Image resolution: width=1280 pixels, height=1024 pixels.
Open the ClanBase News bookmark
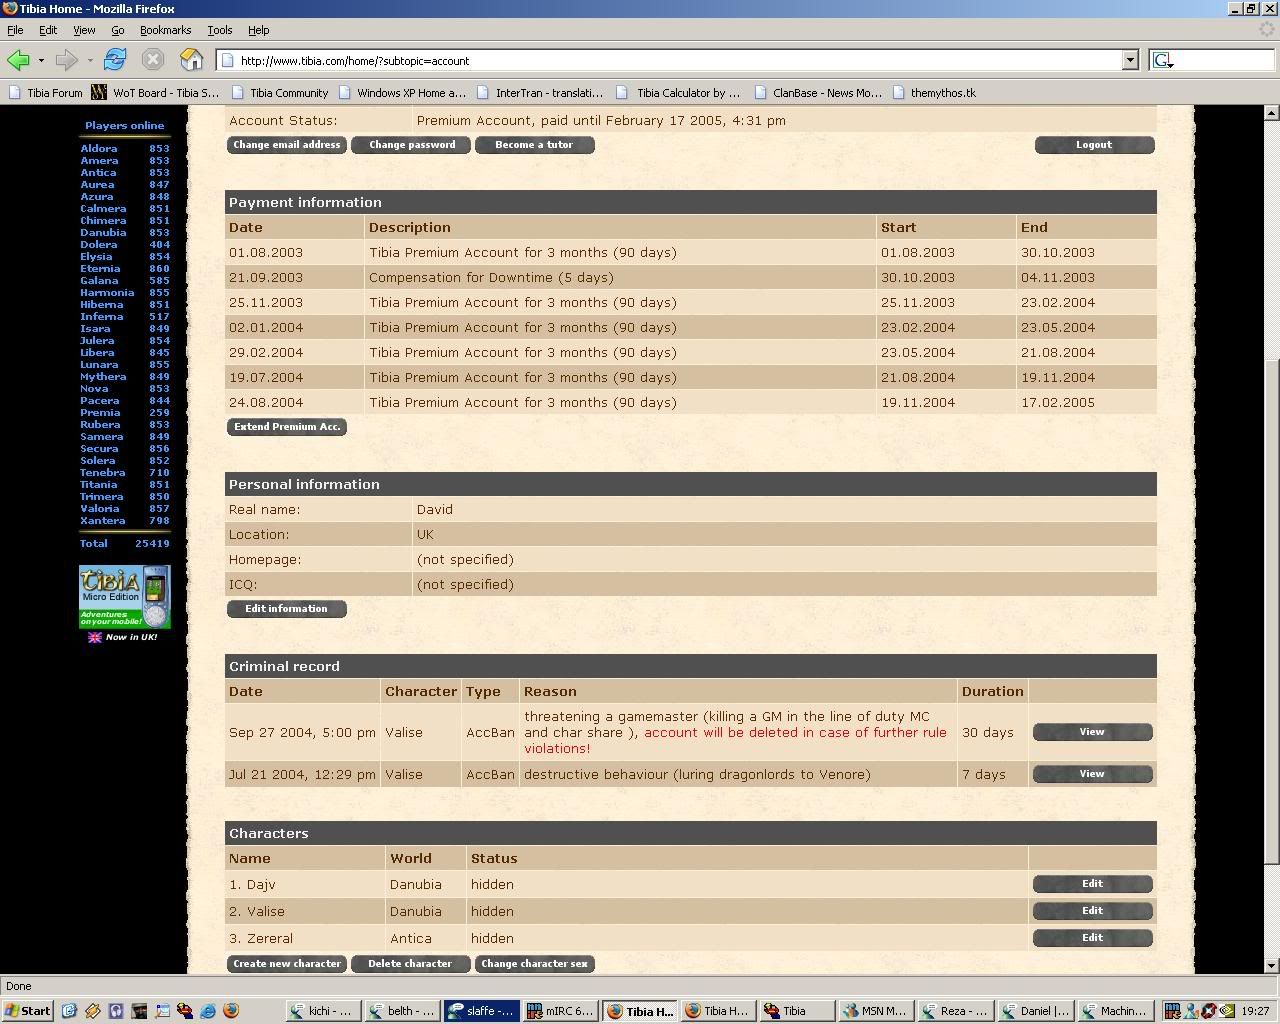(x=817, y=92)
